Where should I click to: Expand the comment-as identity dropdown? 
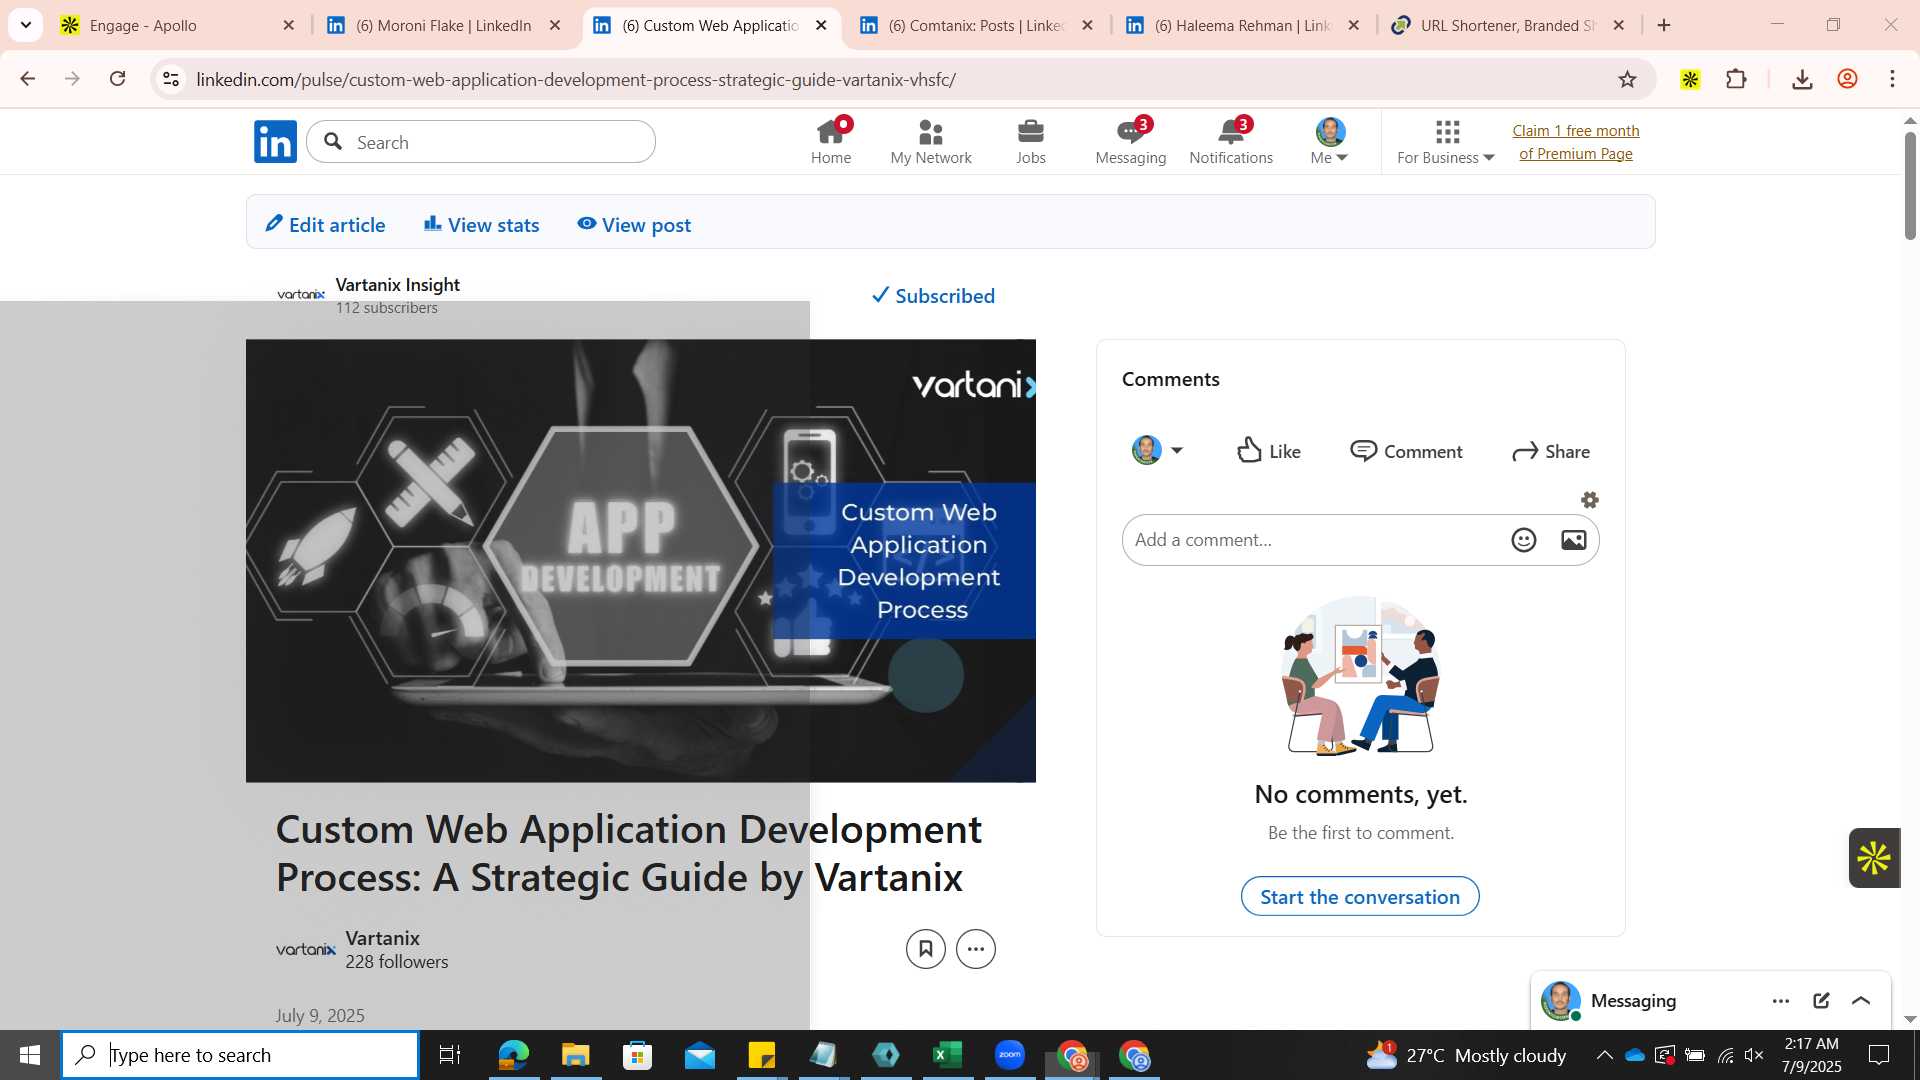pos(1158,451)
